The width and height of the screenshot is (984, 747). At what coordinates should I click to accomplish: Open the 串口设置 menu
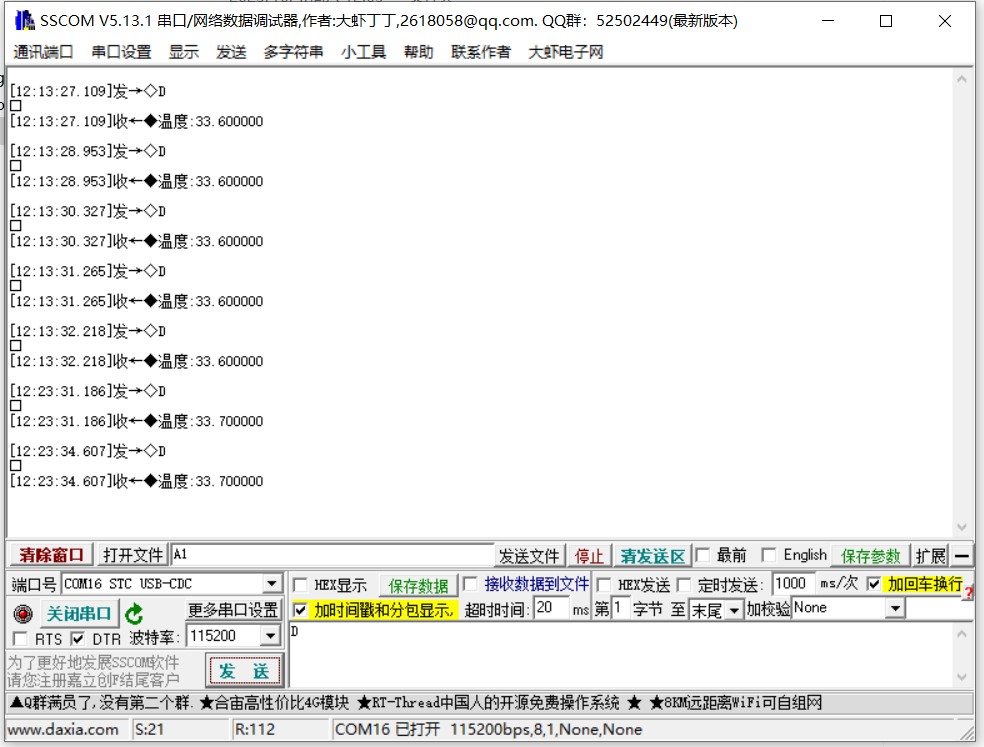(x=121, y=52)
